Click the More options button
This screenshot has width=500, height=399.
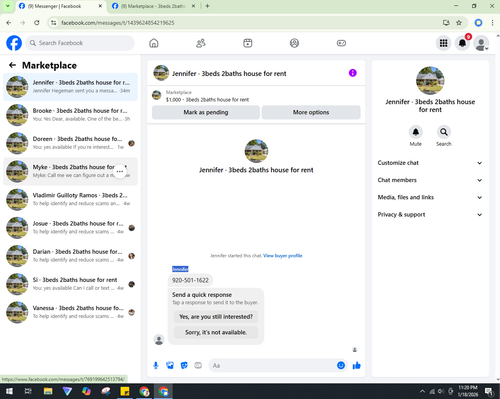pyautogui.click(x=311, y=112)
